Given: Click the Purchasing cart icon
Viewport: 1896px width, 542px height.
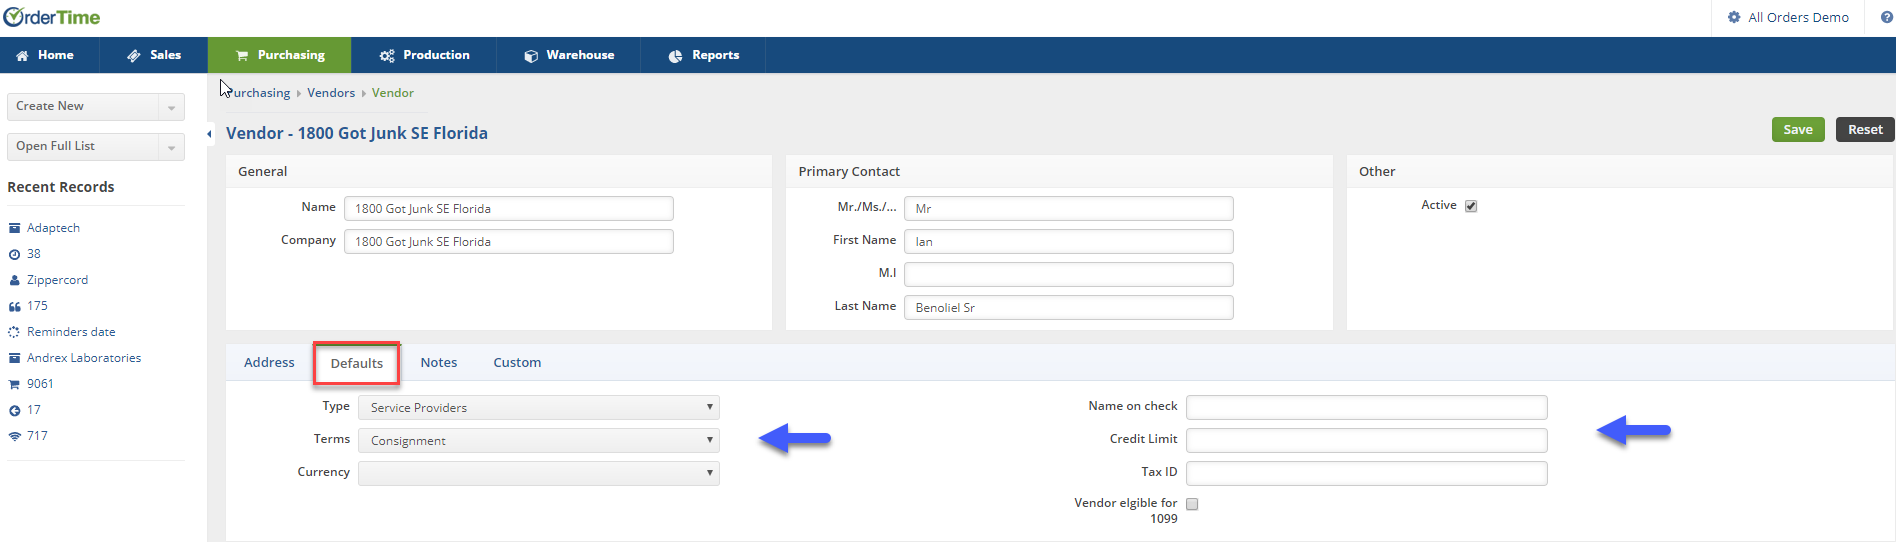Looking at the screenshot, I should [x=242, y=56].
